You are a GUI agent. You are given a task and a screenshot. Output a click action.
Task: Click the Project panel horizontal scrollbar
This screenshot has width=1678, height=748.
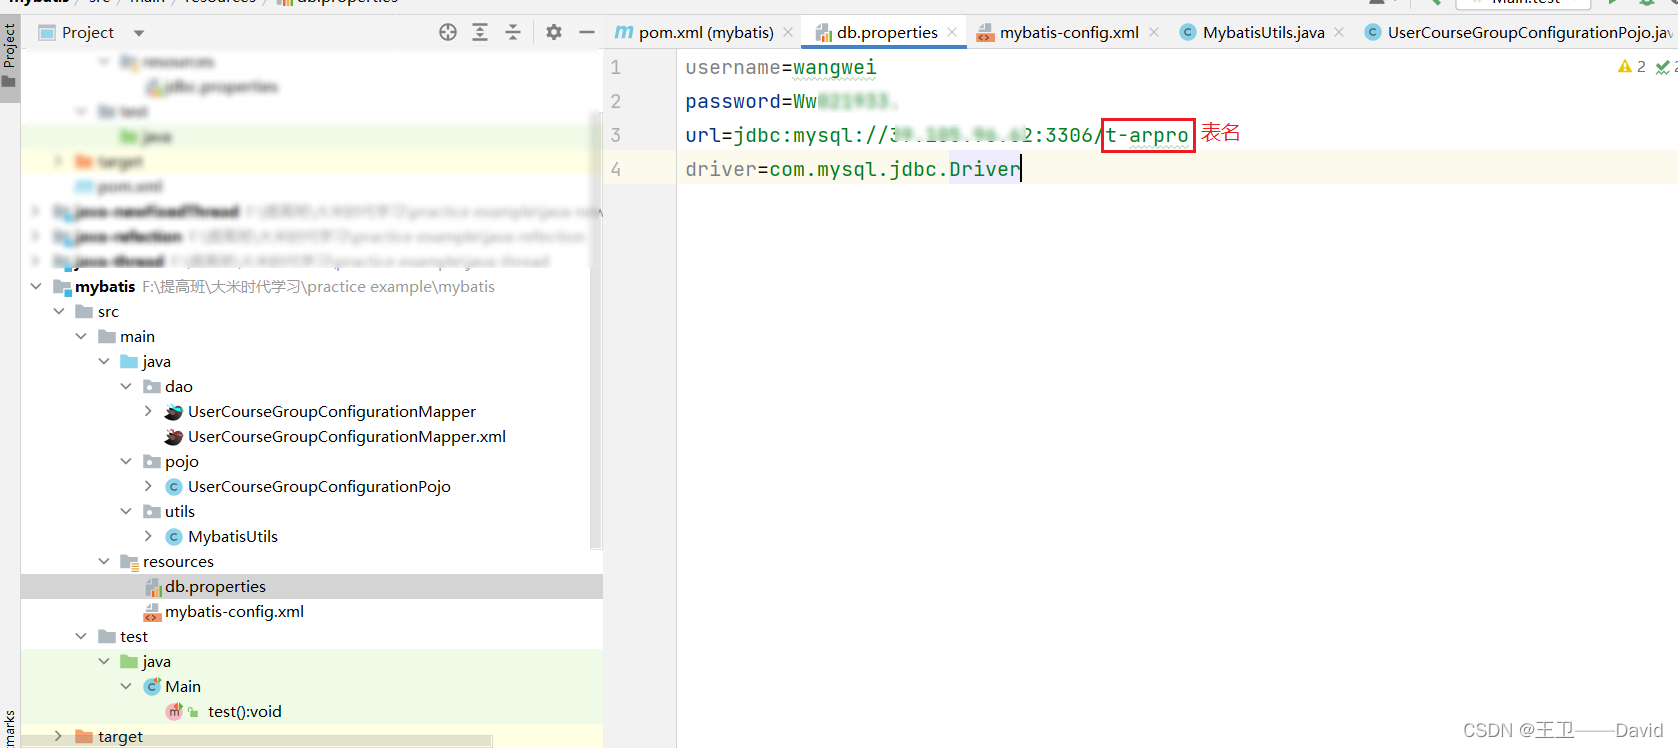coord(258,741)
